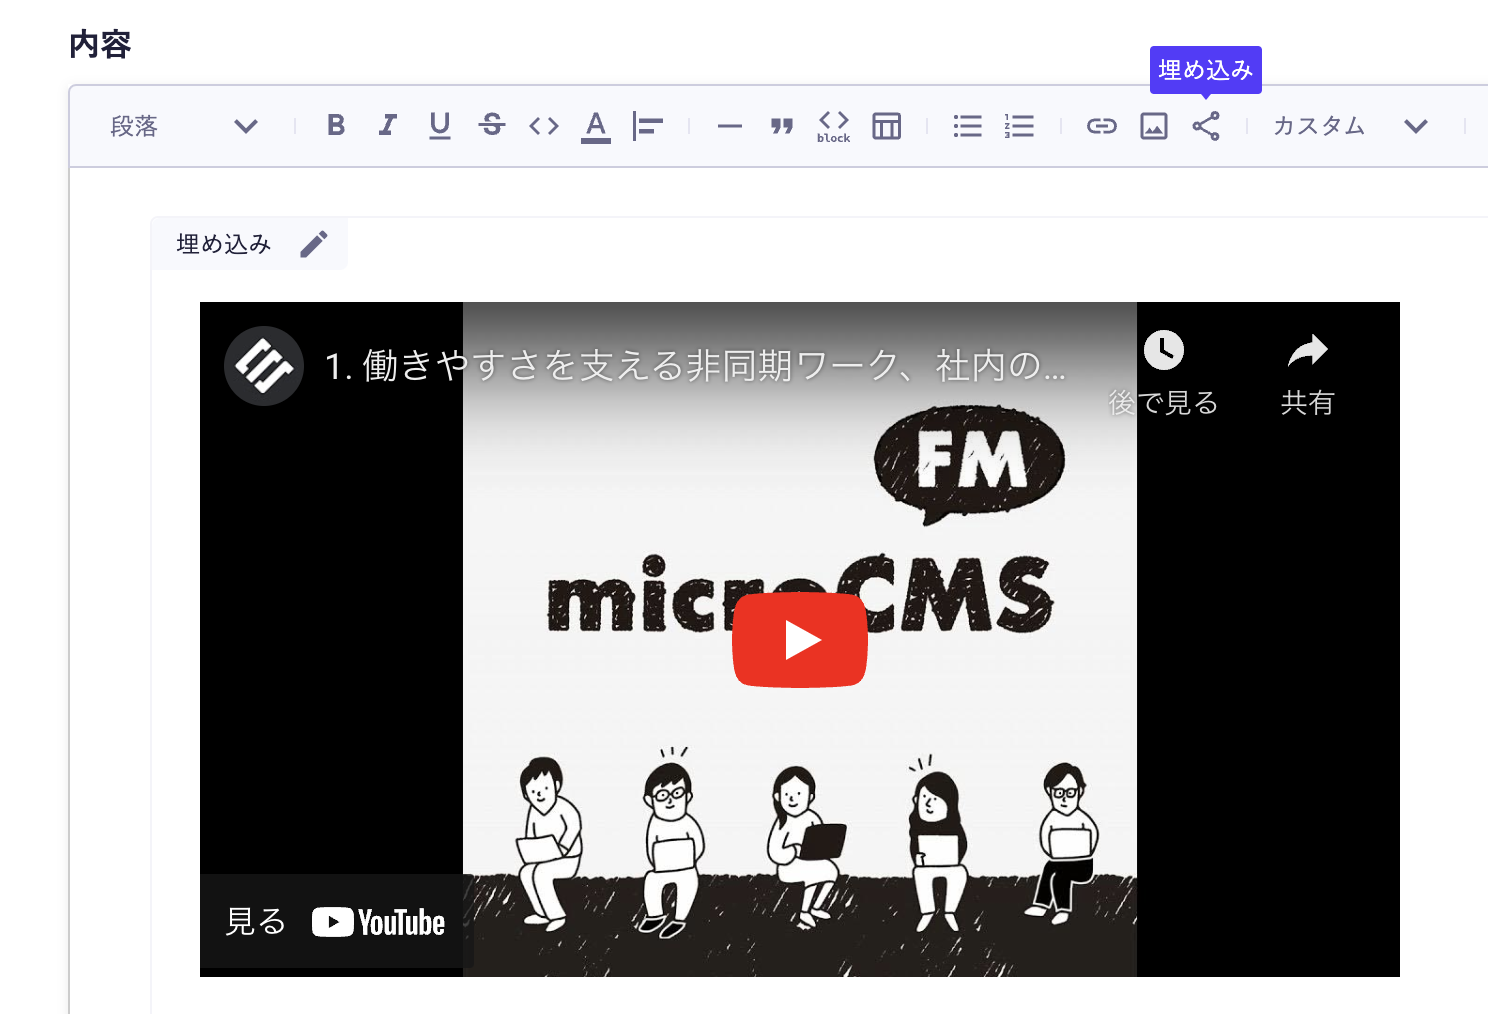Apply inline code formatting
1488x1014 pixels.
click(x=543, y=125)
